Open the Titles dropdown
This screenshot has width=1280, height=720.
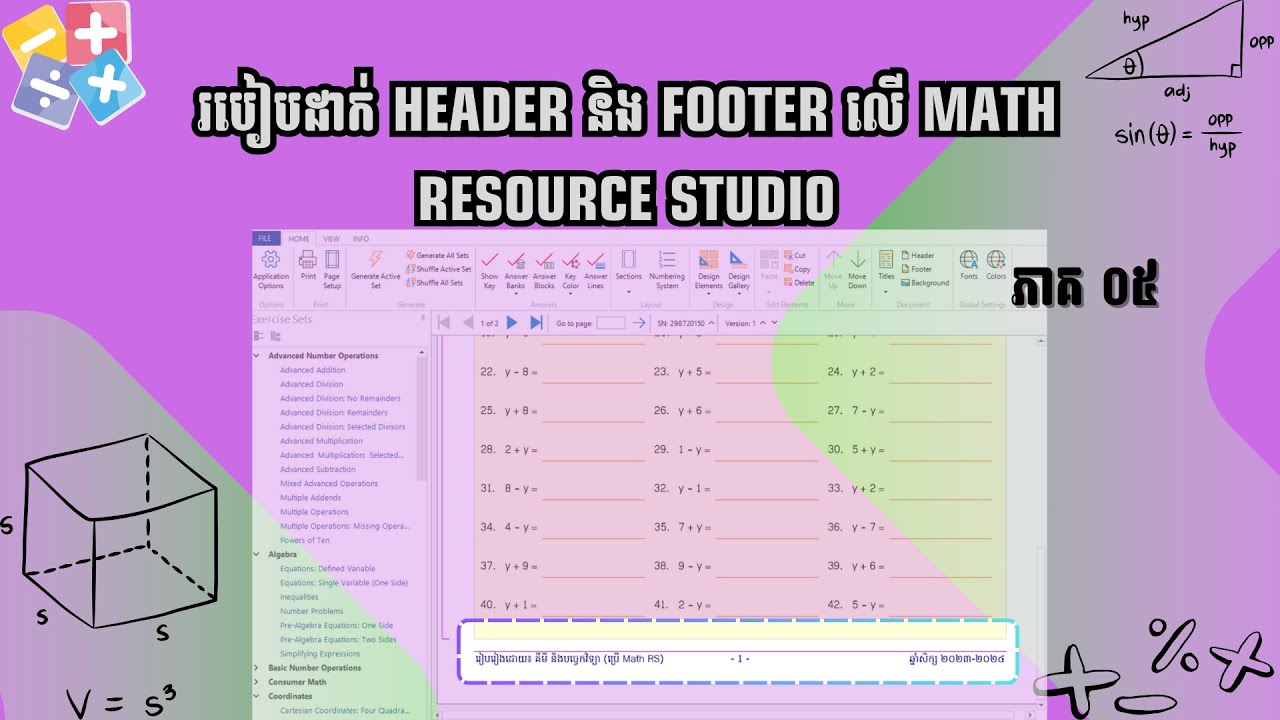(x=886, y=270)
